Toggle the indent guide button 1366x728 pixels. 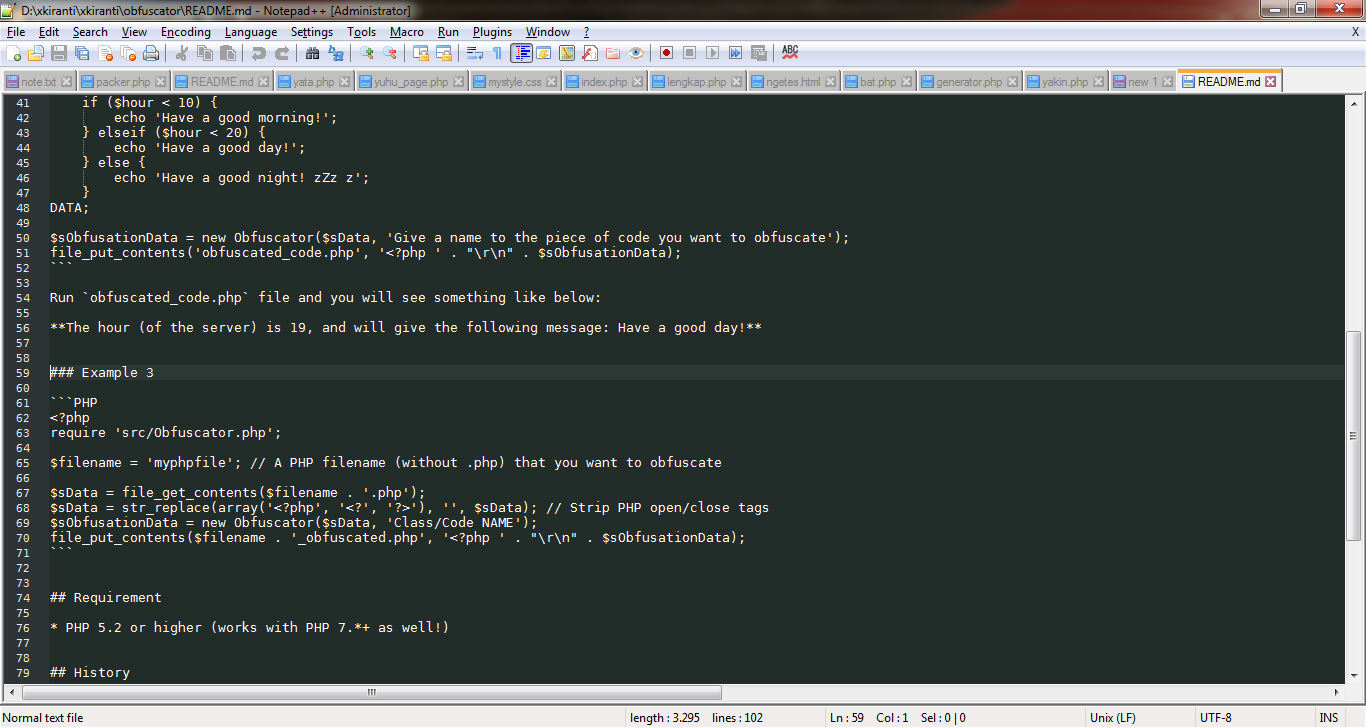point(521,53)
